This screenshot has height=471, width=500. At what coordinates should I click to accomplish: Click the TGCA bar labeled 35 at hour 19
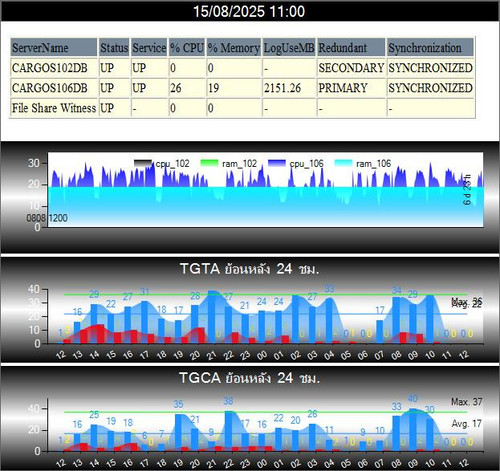click(178, 433)
